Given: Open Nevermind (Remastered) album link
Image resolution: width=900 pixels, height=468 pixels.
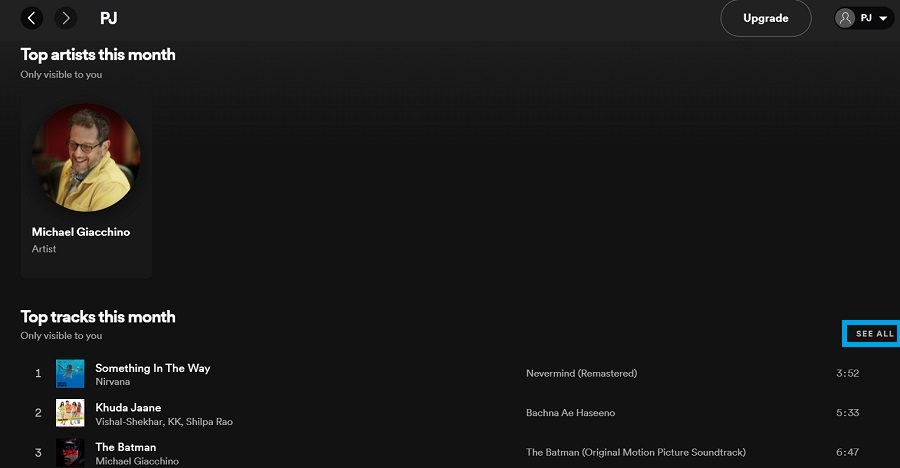Looking at the screenshot, I should click(581, 373).
